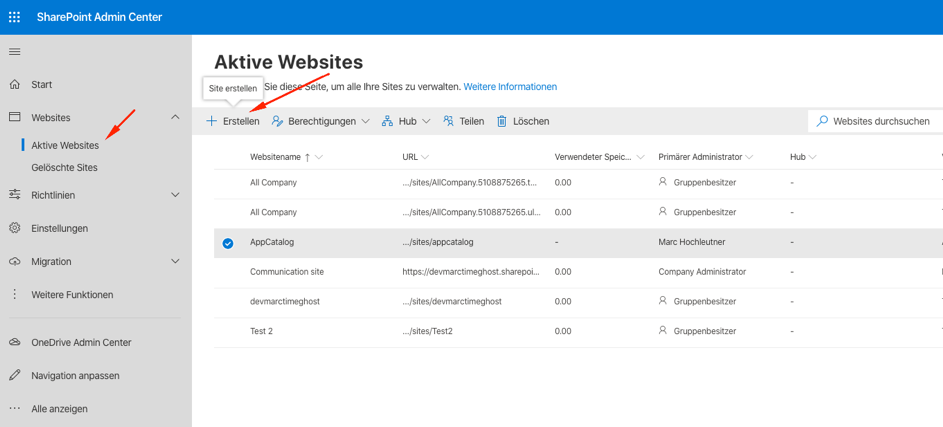943x427 pixels.
Task: Open OneDrive Admin Center in navigation
Action: [x=81, y=342]
